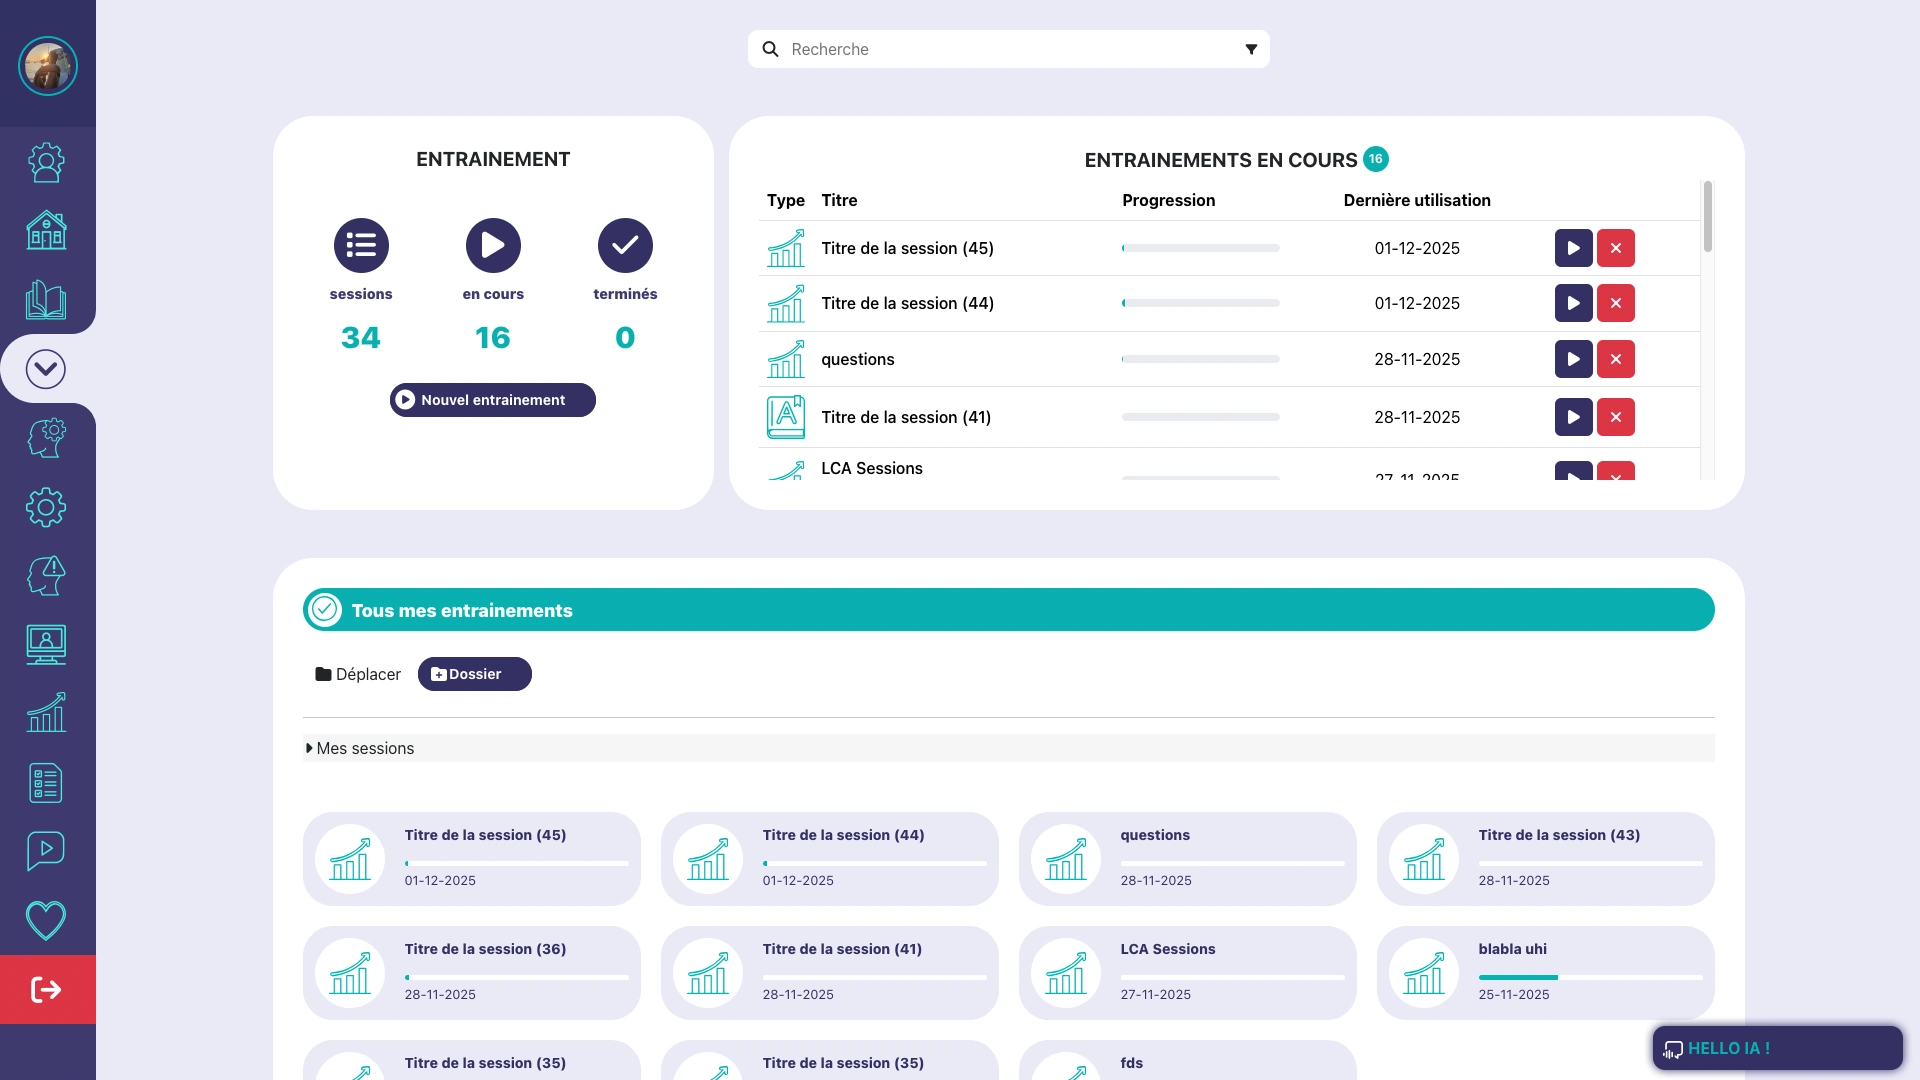Open settings gear in sidebar
The height and width of the screenshot is (1080, 1920).
point(46,507)
